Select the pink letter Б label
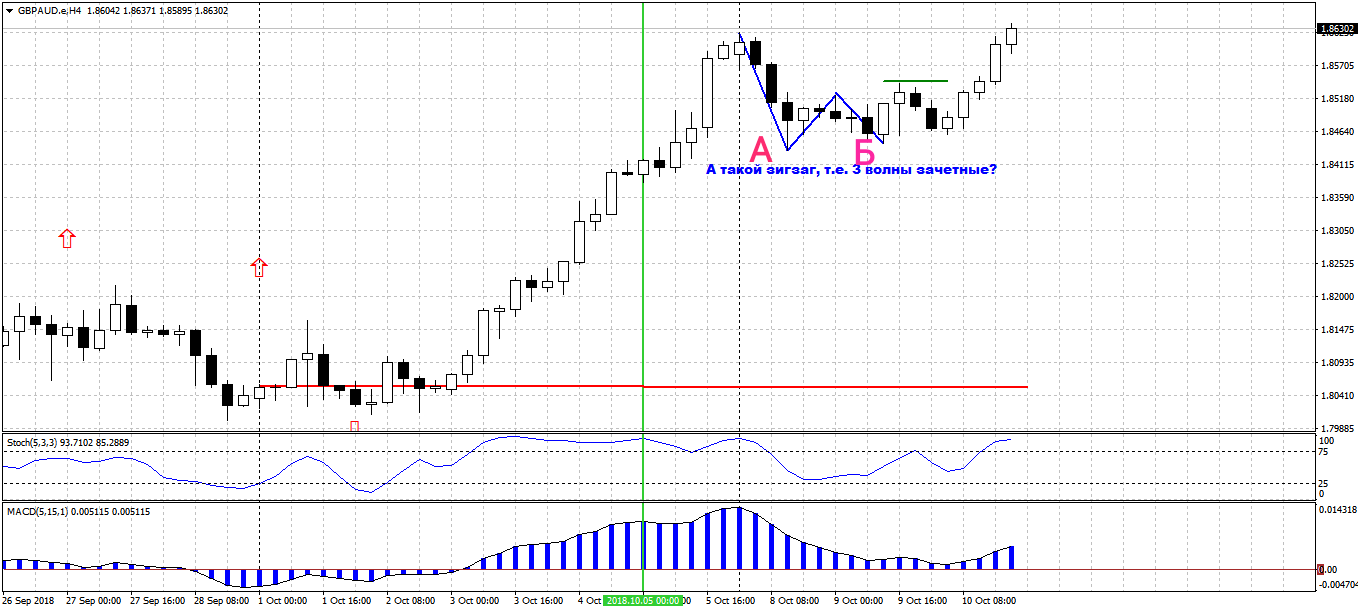This screenshot has width=1358, height=612. pos(864,152)
